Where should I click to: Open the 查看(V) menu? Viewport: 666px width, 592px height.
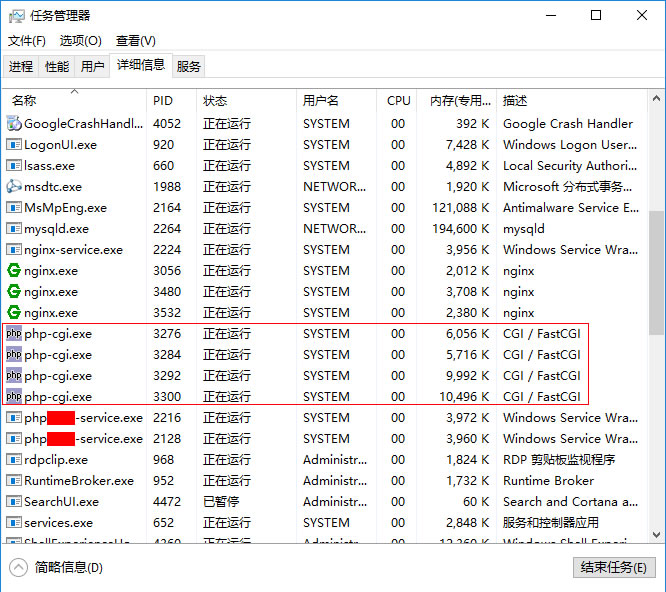tap(136, 41)
